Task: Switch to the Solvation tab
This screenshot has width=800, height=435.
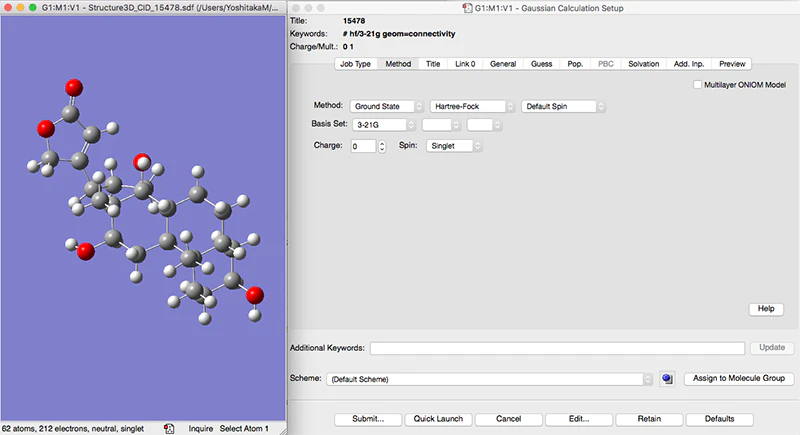Action: point(643,64)
